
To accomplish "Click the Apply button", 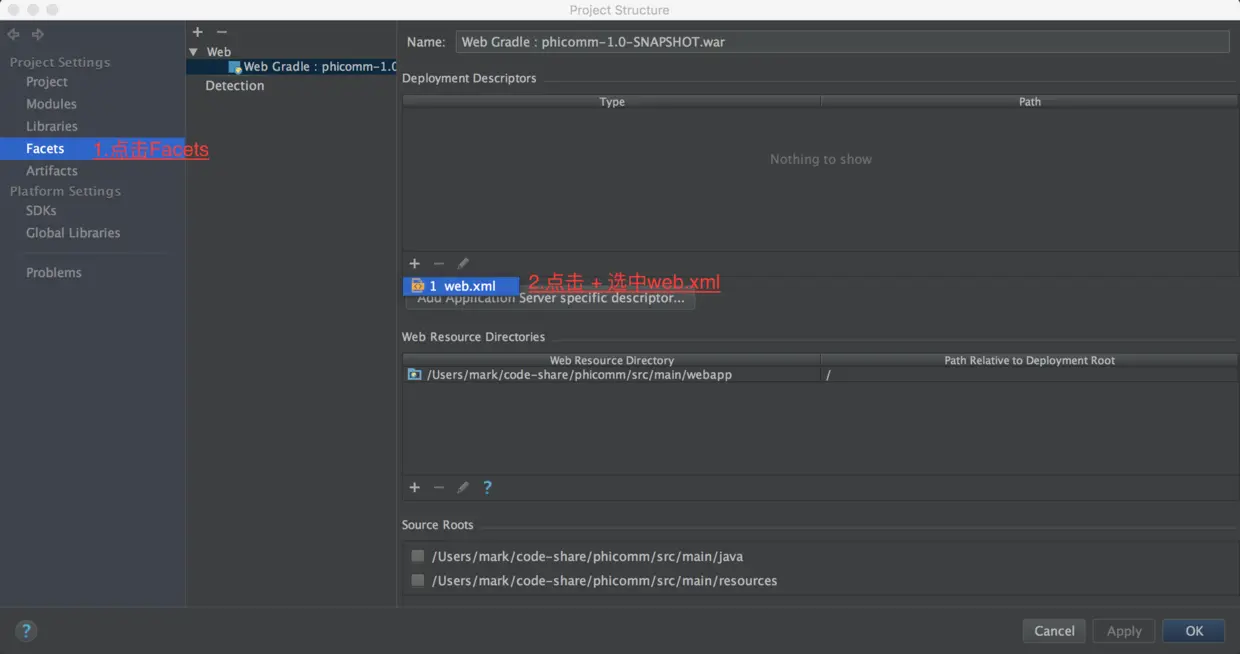I will click(x=1124, y=631).
